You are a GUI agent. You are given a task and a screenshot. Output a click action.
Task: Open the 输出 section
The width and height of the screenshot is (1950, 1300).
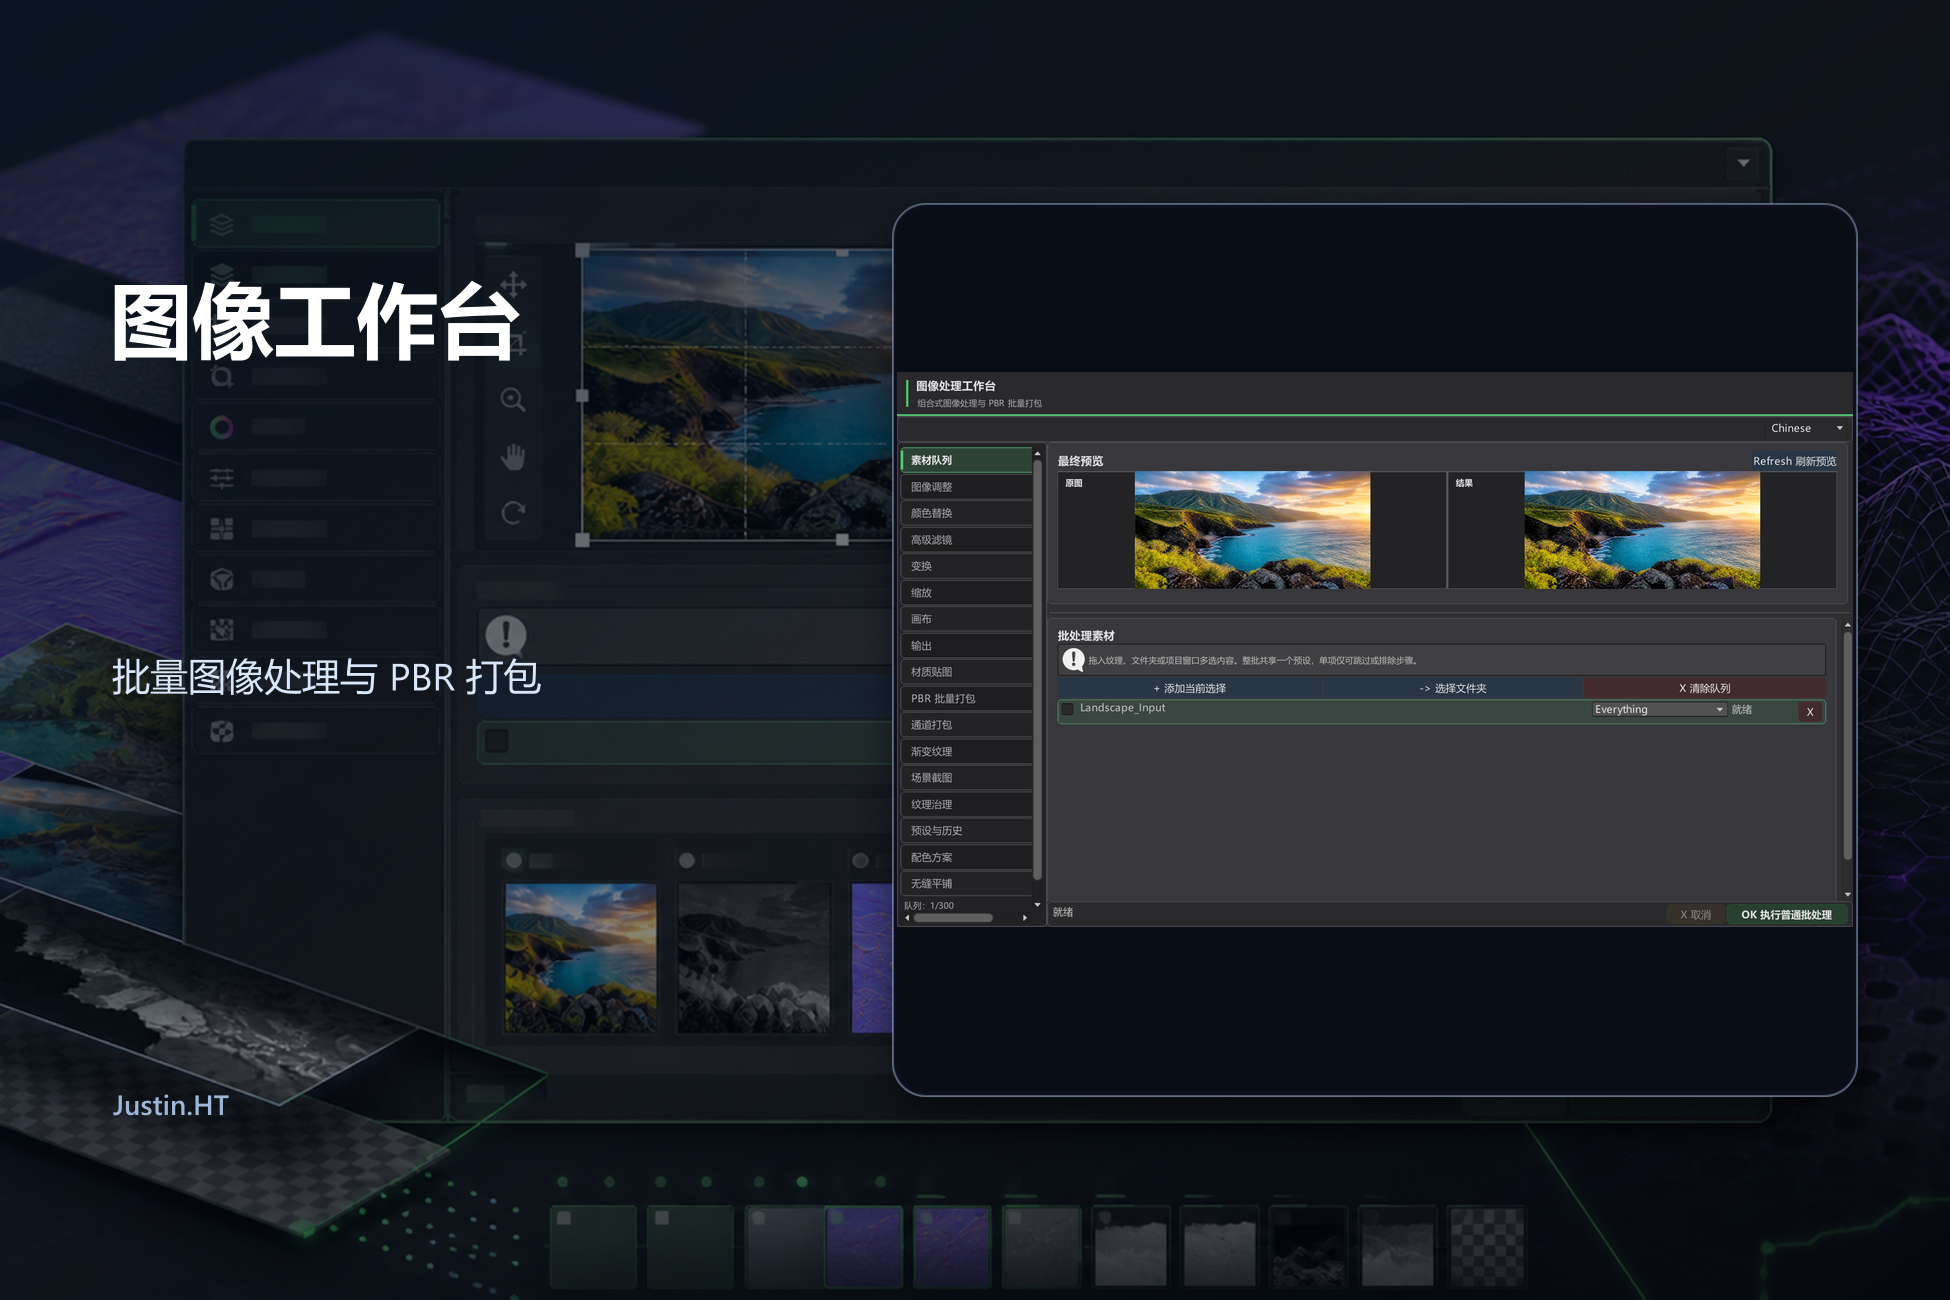(966, 646)
